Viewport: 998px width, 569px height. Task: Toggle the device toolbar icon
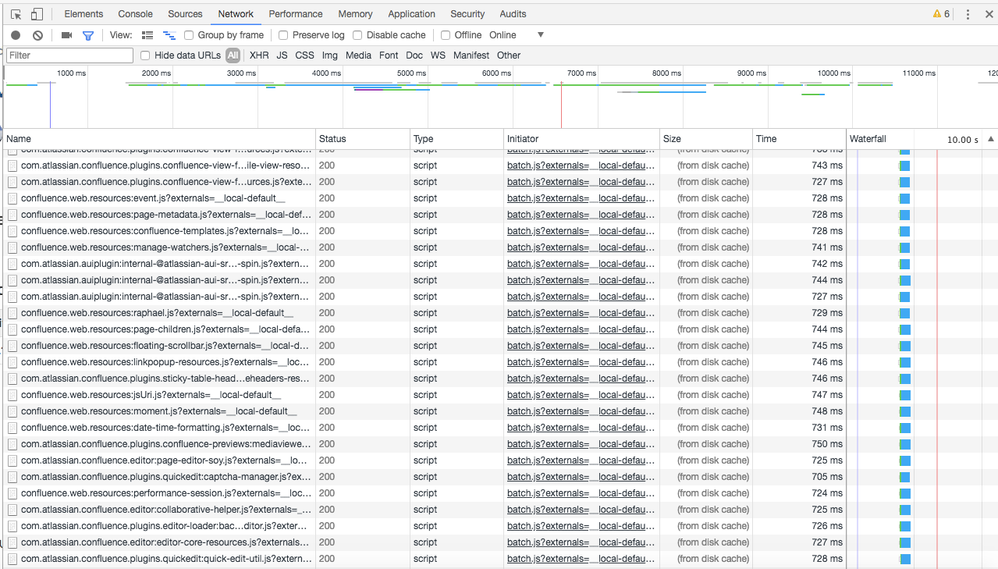pyautogui.click(x=37, y=14)
